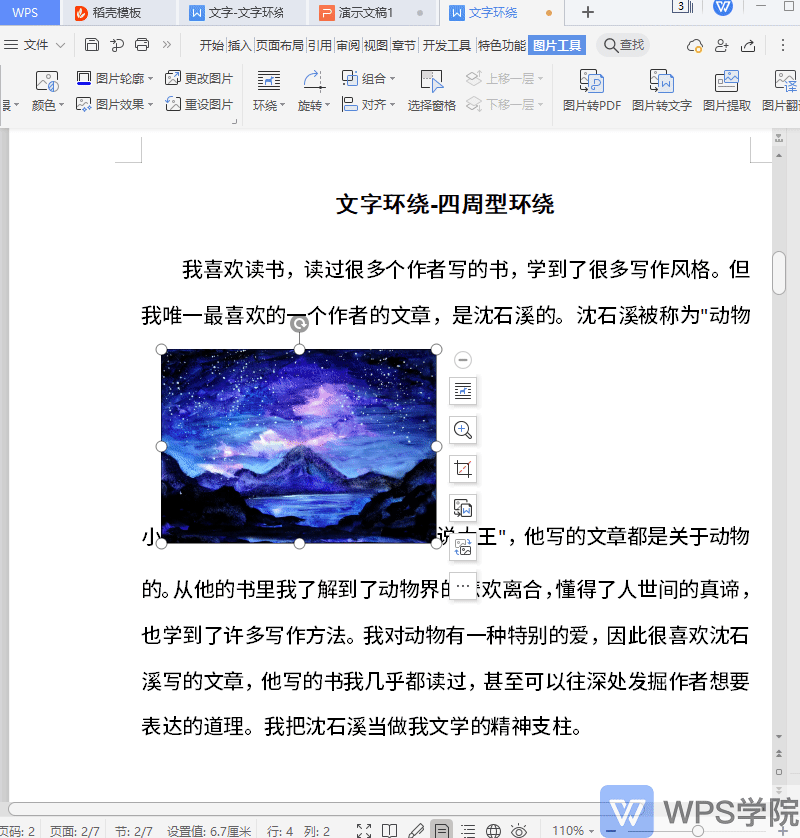This screenshot has width=800, height=838.
Task: Open the vertical three-dots menu in the ribbon
Action: pyautogui.click(x=783, y=45)
